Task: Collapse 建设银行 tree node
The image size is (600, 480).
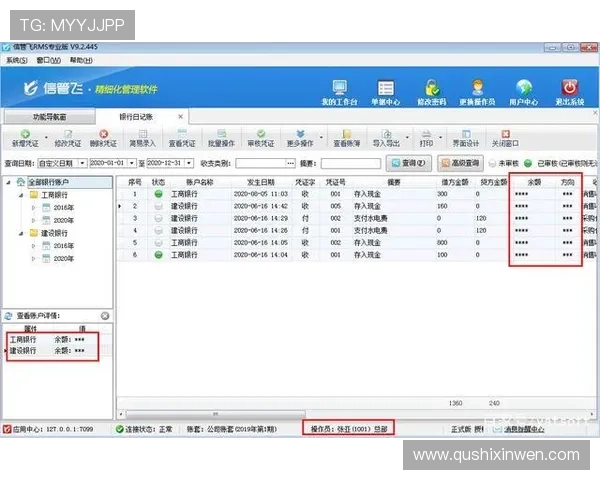Action: coord(21,233)
